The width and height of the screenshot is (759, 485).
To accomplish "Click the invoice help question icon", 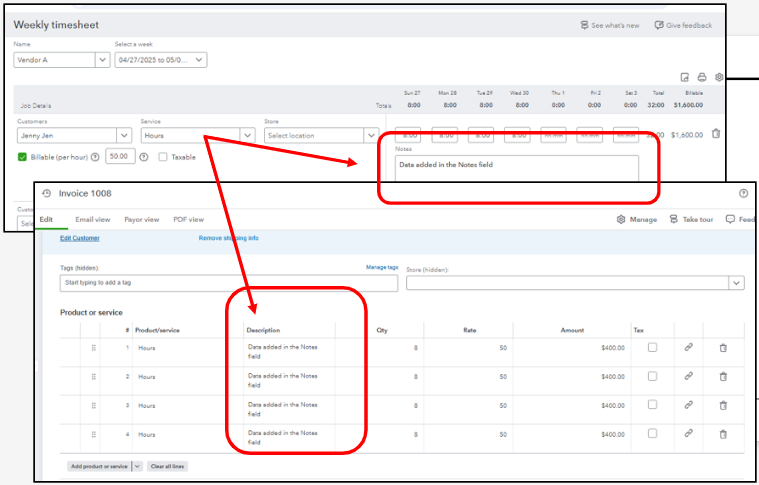I will (x=744, y=193).
